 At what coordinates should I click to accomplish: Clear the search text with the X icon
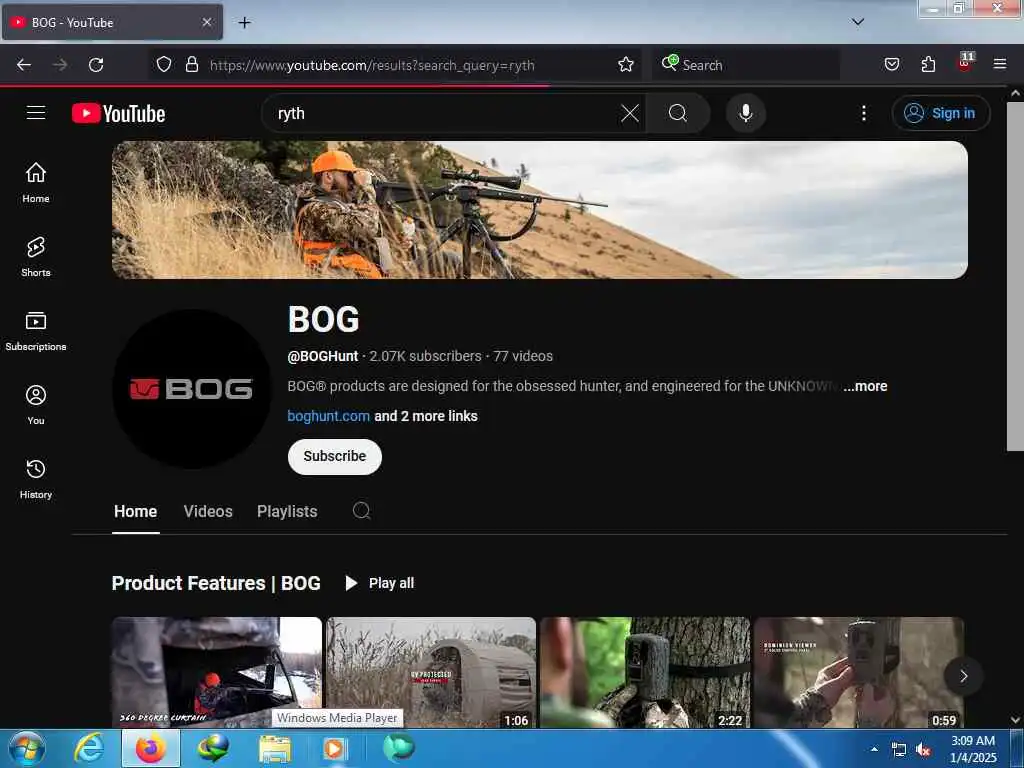coord(630,113)
